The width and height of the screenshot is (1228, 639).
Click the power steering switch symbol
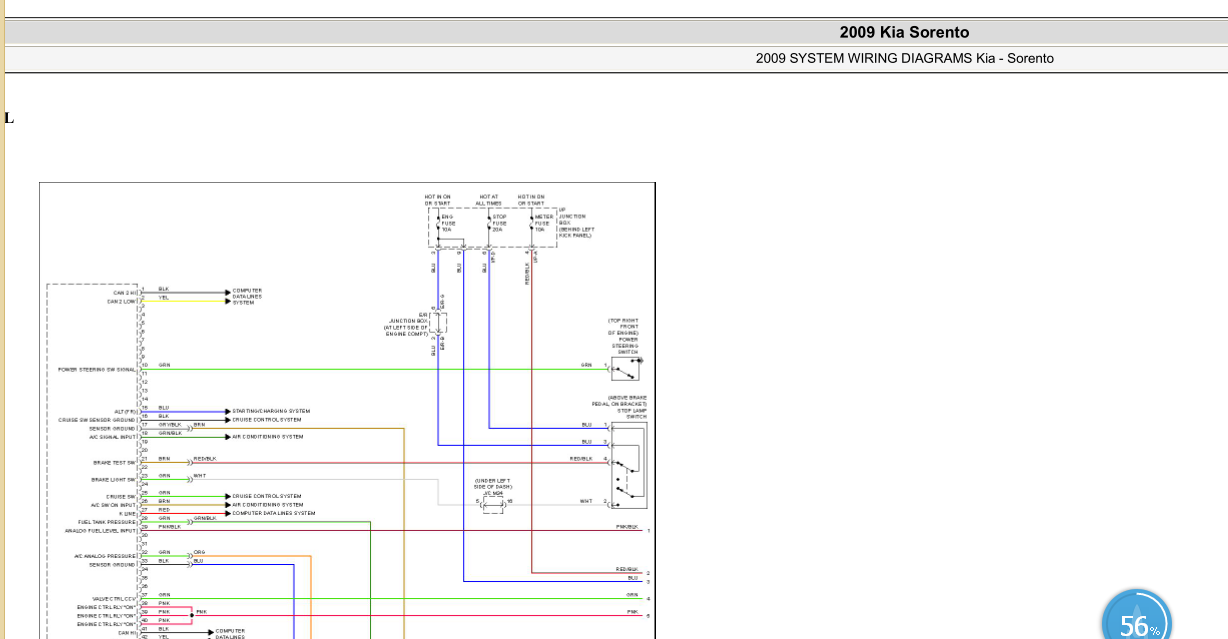click(x=627, y=369)
